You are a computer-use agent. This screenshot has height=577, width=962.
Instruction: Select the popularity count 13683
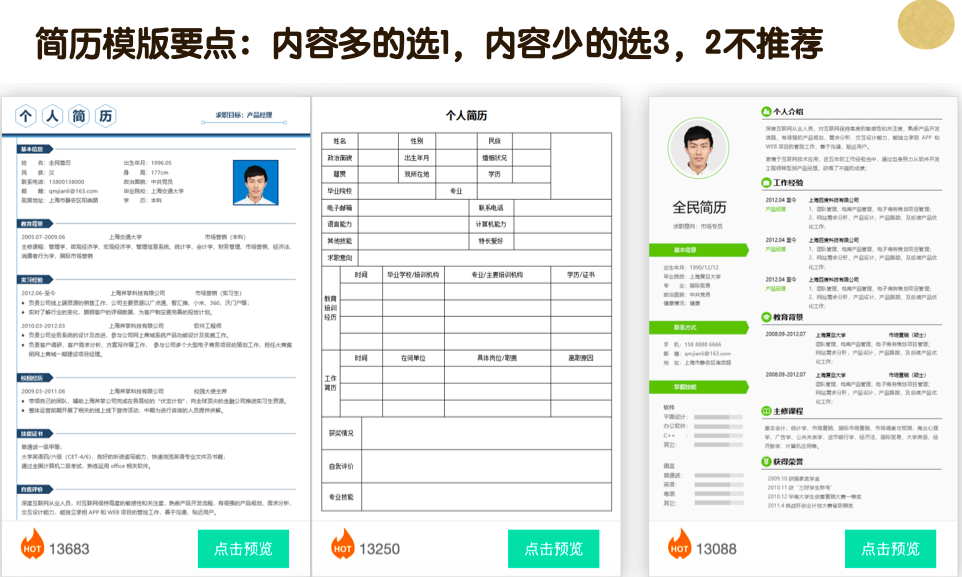tap(69, 549)
